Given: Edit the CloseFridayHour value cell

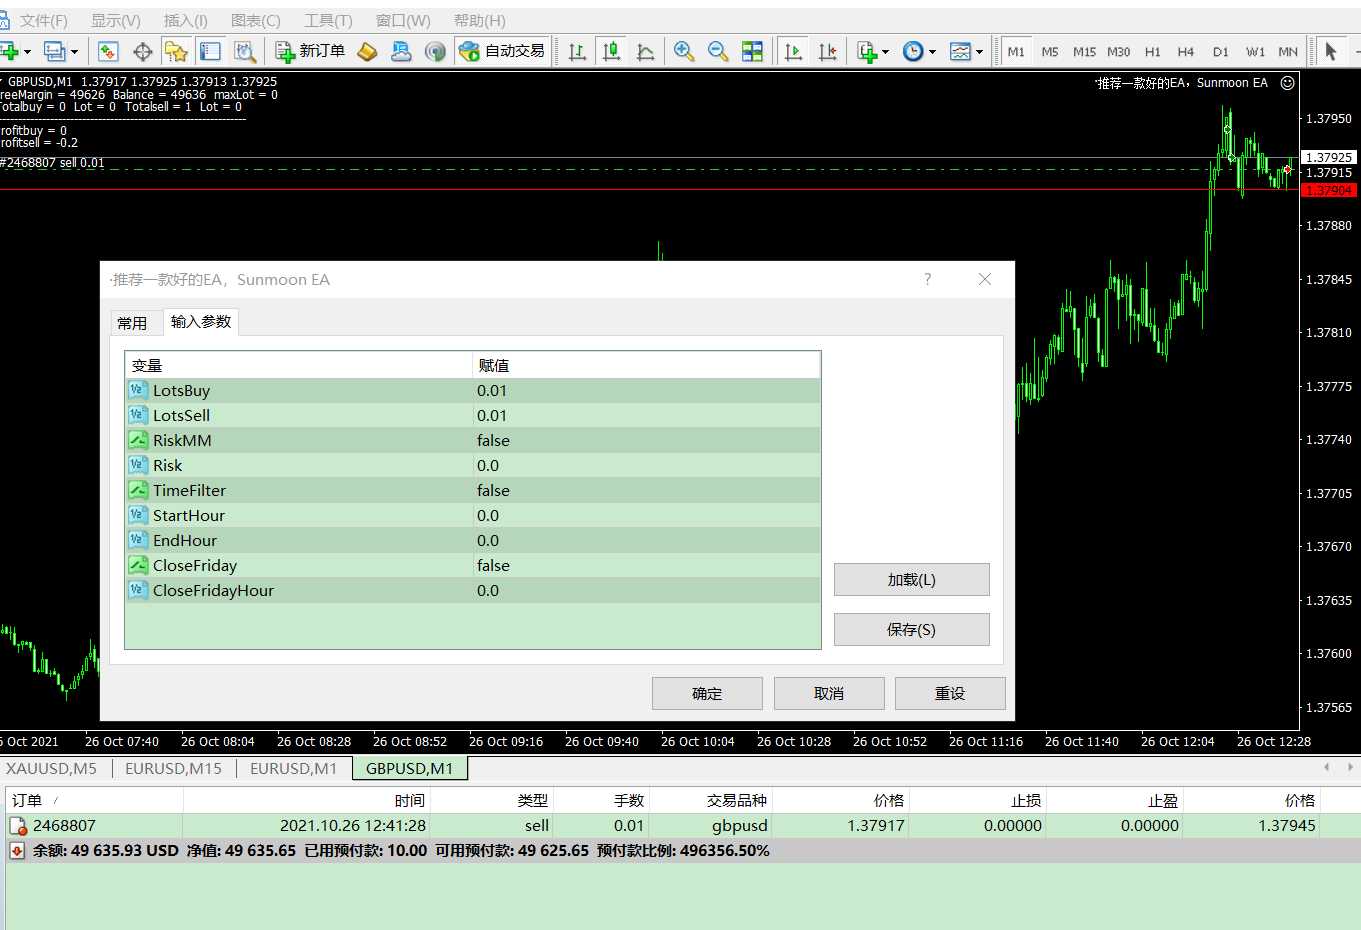Looking at the screenshot, I should [x=646, y=590].
